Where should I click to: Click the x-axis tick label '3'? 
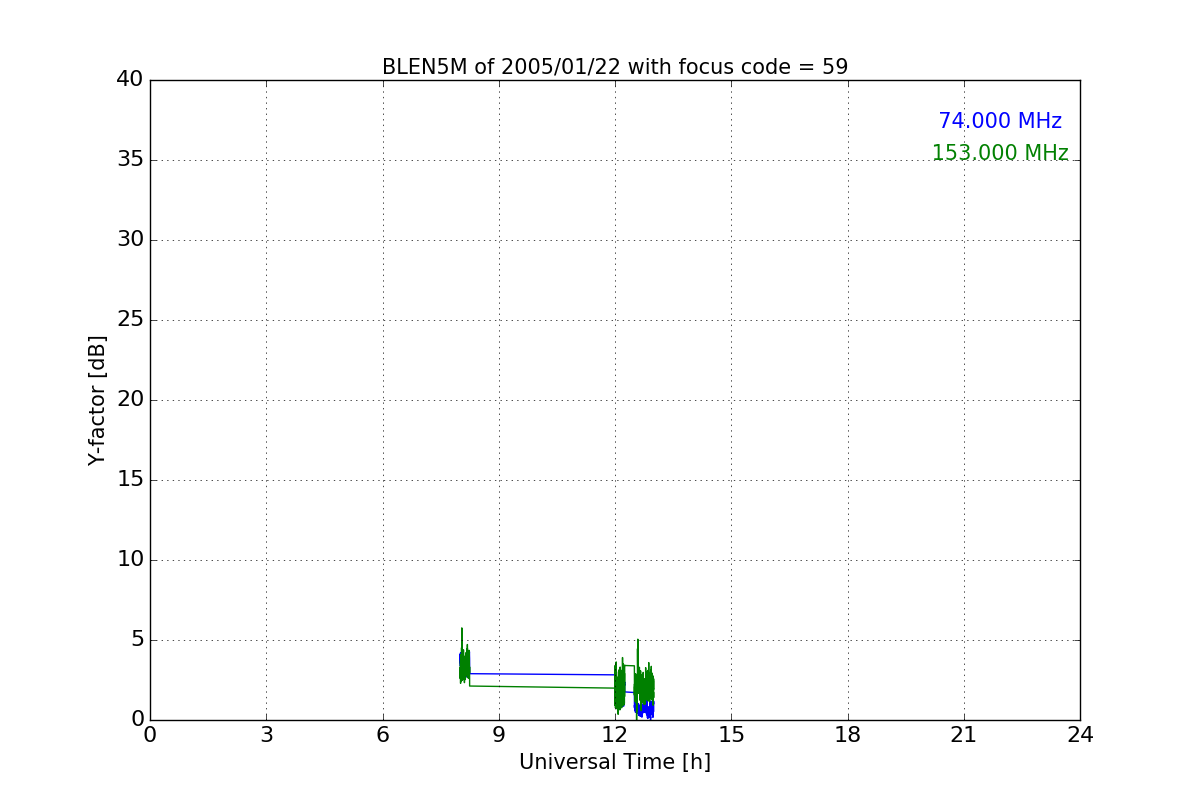tap(266, 735)
